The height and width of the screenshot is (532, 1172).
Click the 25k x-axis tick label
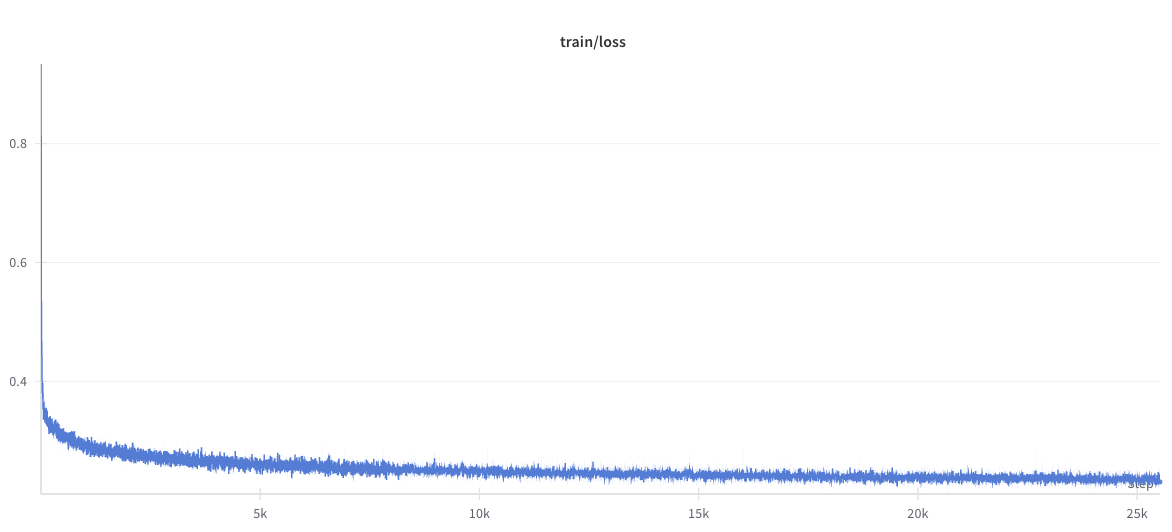click(1137, 514)
